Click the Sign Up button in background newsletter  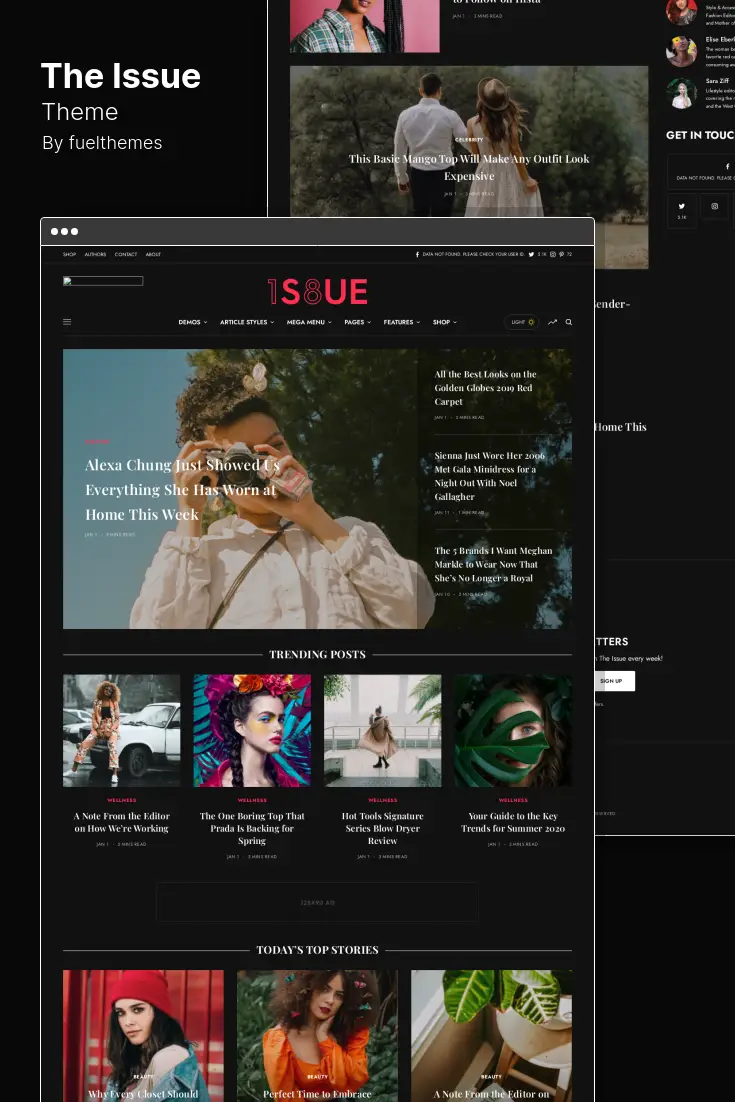(x=614, y=680)
